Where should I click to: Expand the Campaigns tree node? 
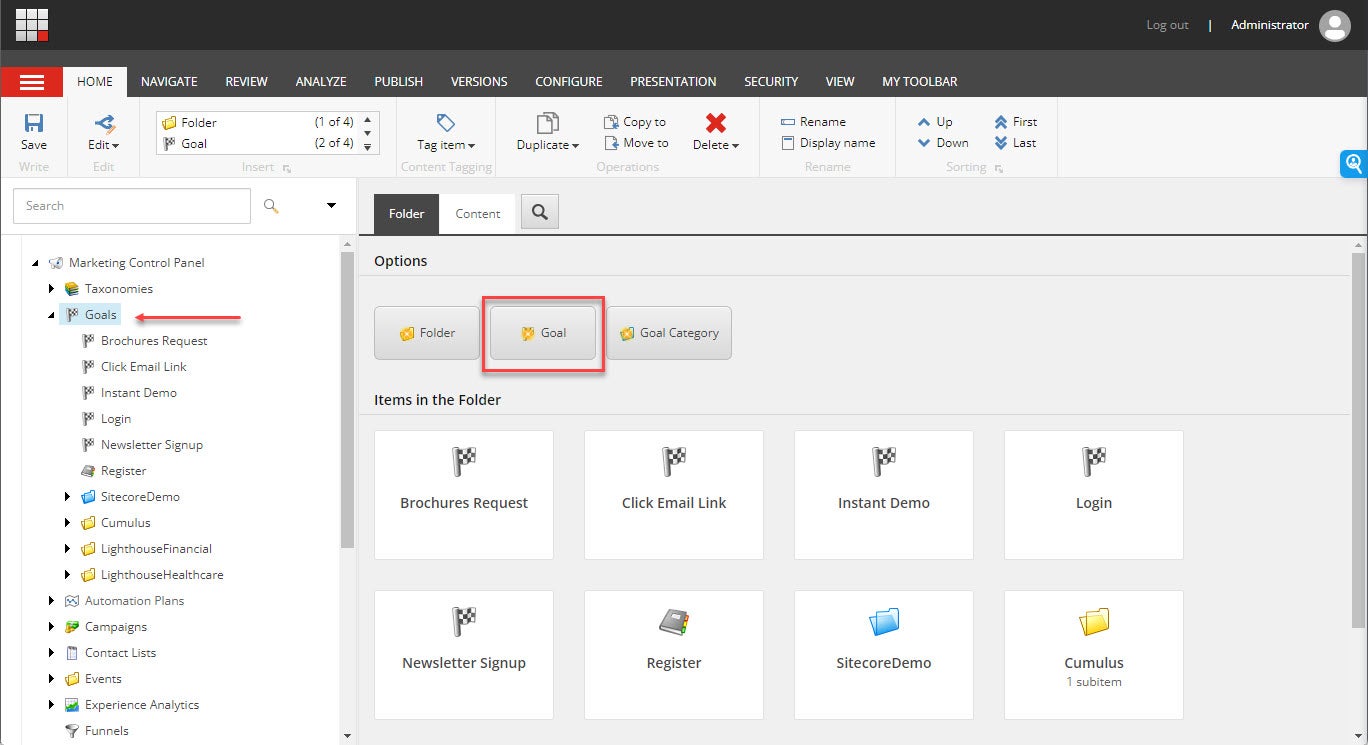52,627
